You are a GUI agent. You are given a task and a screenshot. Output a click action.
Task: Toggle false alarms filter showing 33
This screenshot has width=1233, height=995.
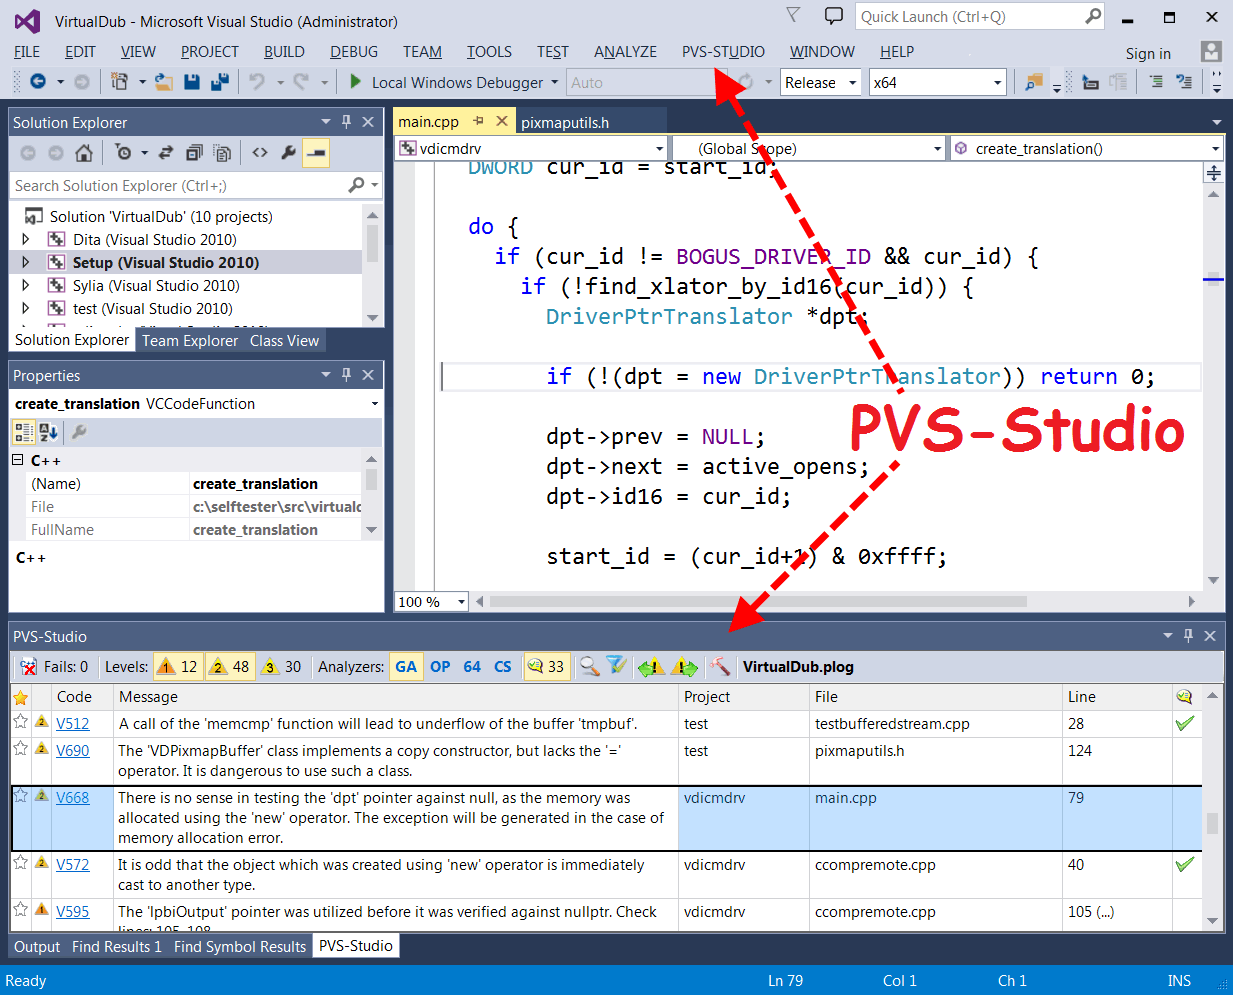[546, 667]
